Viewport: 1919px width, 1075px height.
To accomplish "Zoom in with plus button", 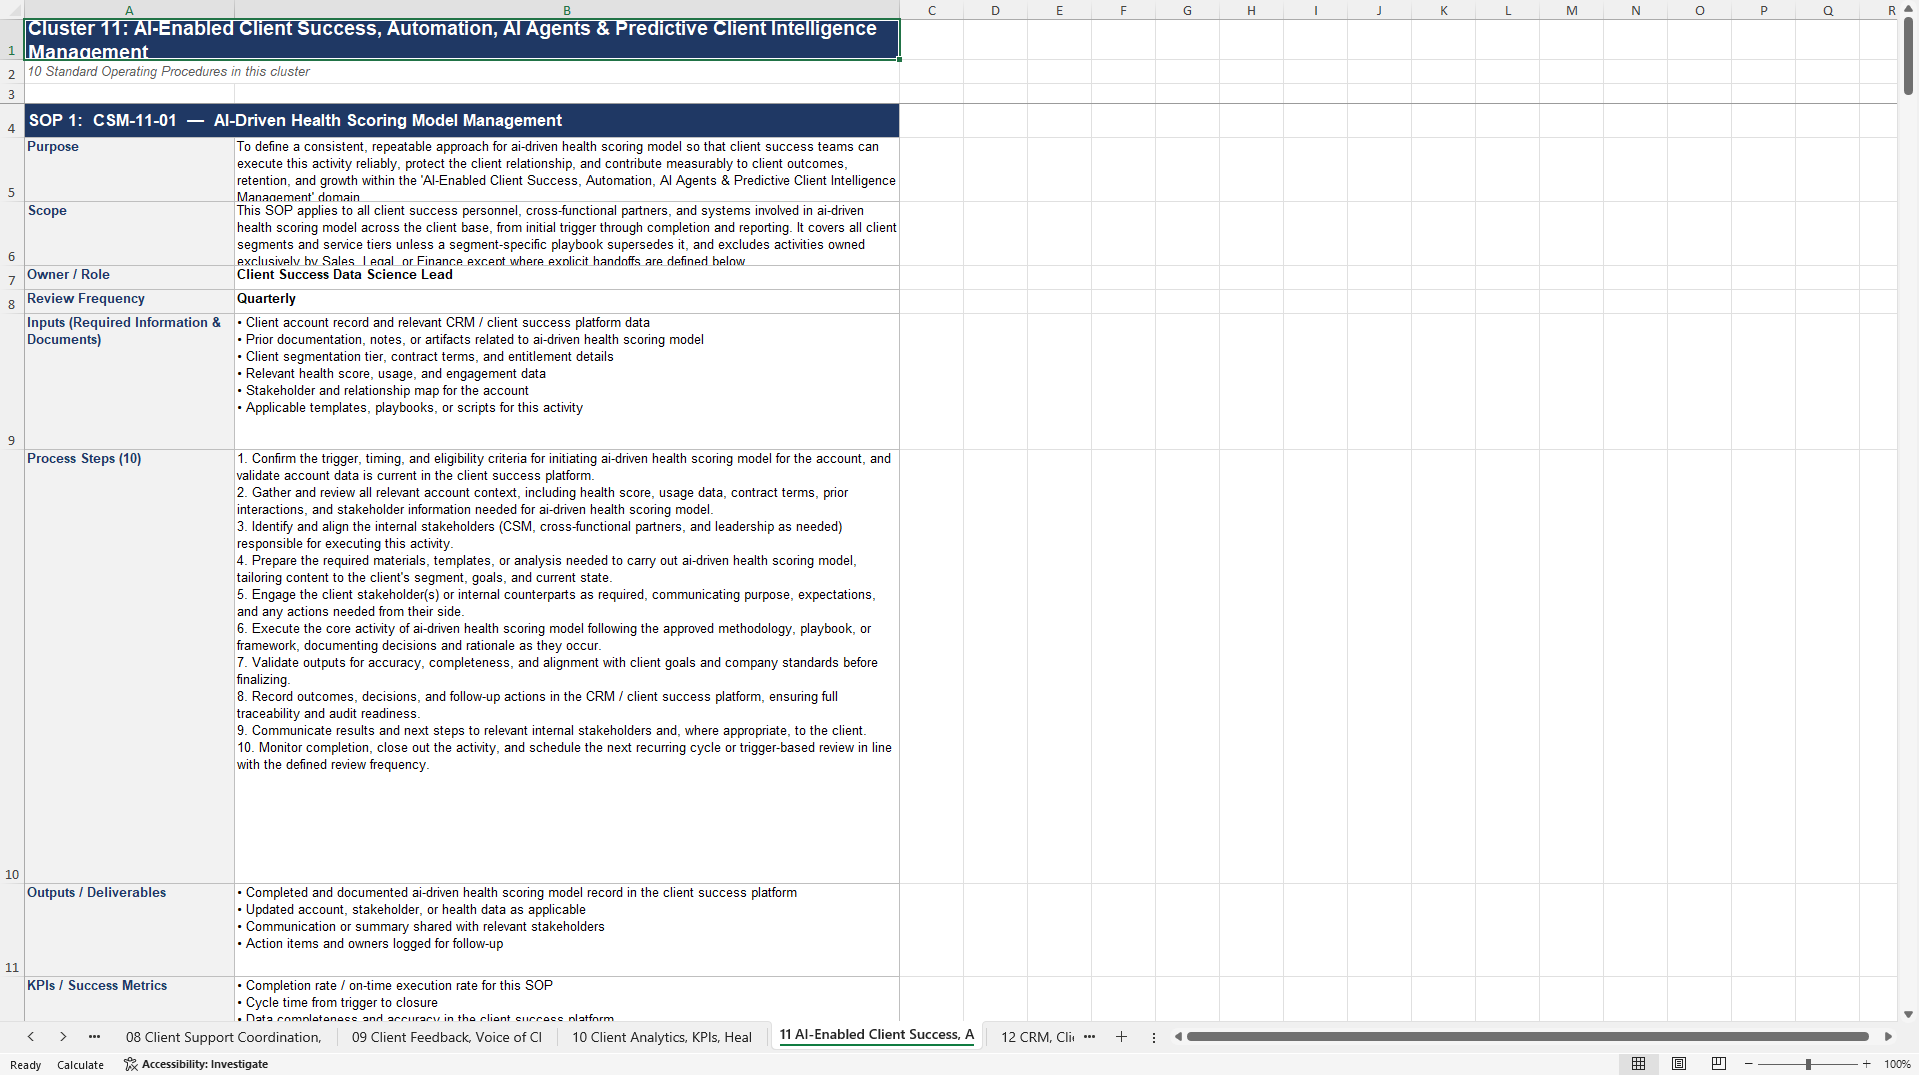I will [1866, 1064].
